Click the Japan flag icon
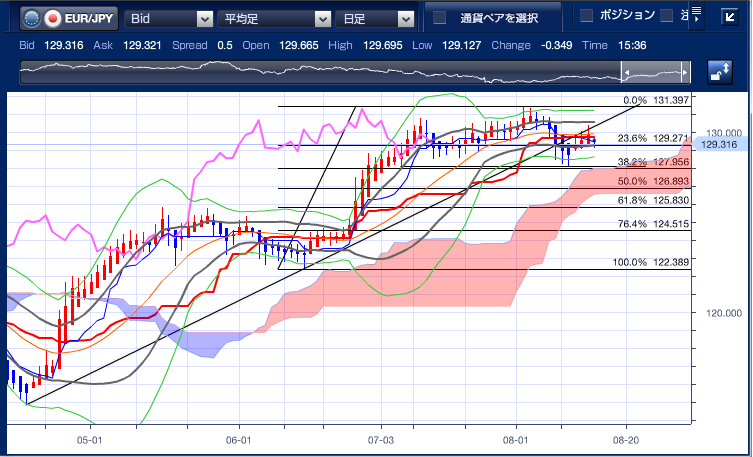753x457 pixels. click(x=53, y=19)
